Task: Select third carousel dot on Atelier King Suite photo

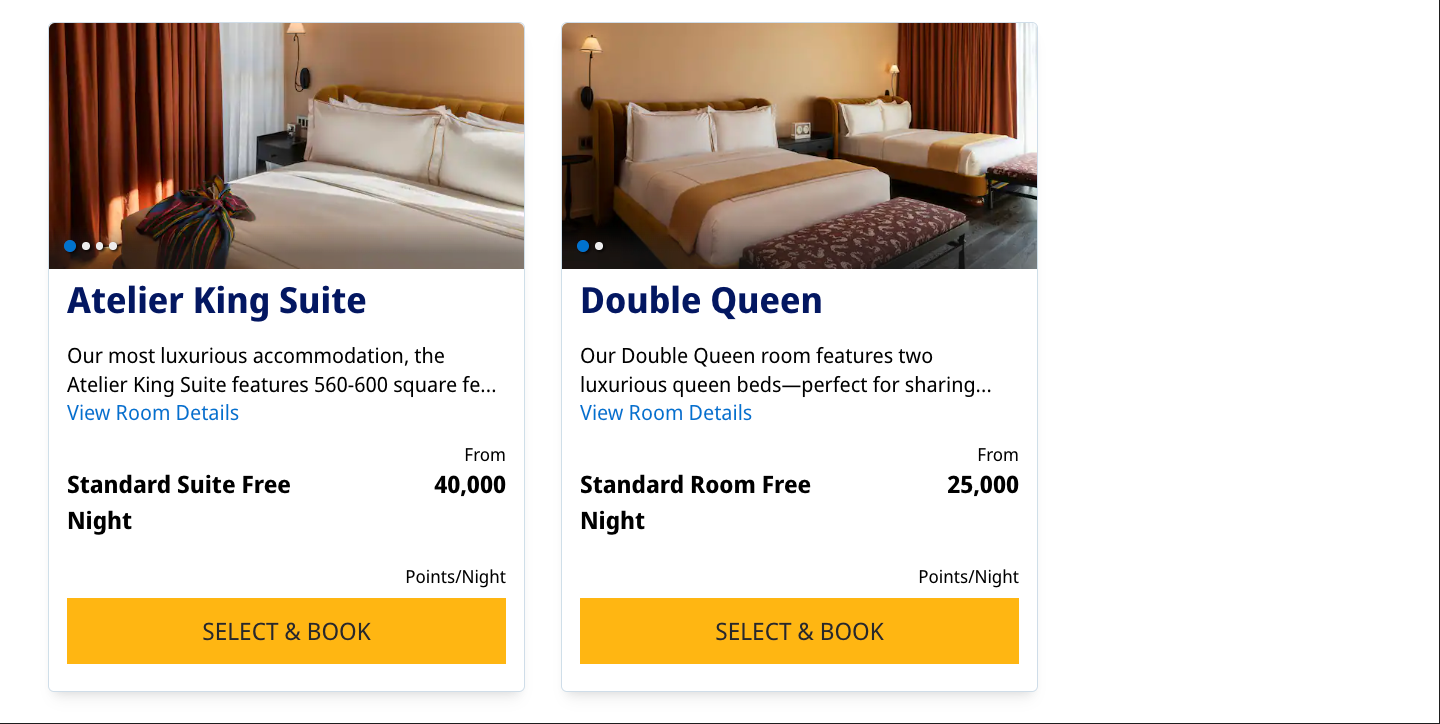Action: click(x=100, y=246)
